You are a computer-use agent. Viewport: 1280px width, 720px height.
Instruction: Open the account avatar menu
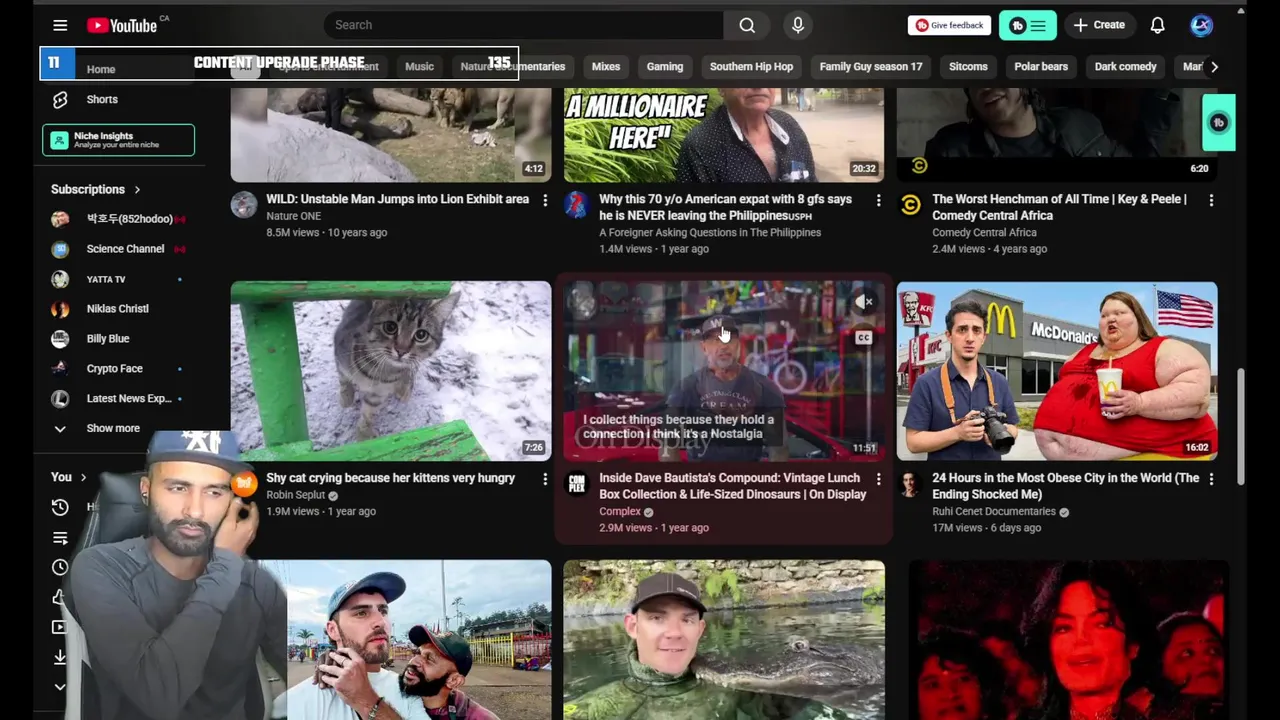point(1201,25)
